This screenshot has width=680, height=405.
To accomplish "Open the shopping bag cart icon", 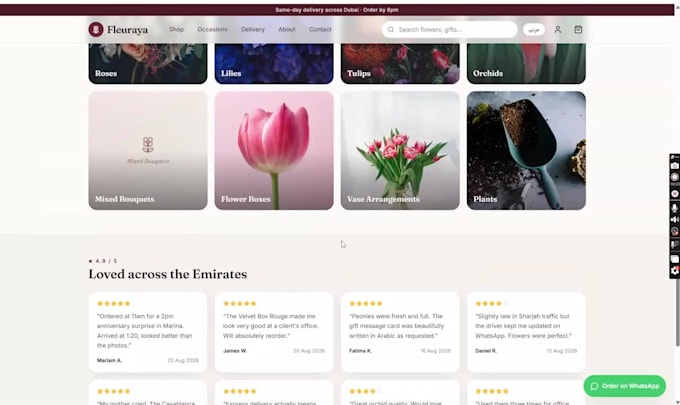I will click(578, 29).
